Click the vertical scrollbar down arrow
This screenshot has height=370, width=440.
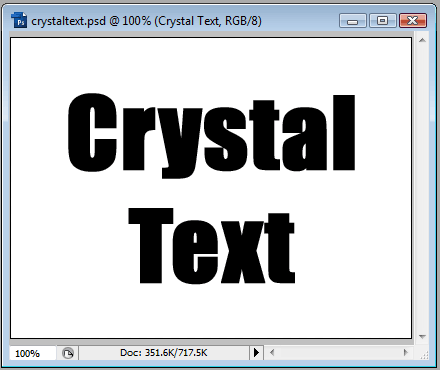point(422,337)
